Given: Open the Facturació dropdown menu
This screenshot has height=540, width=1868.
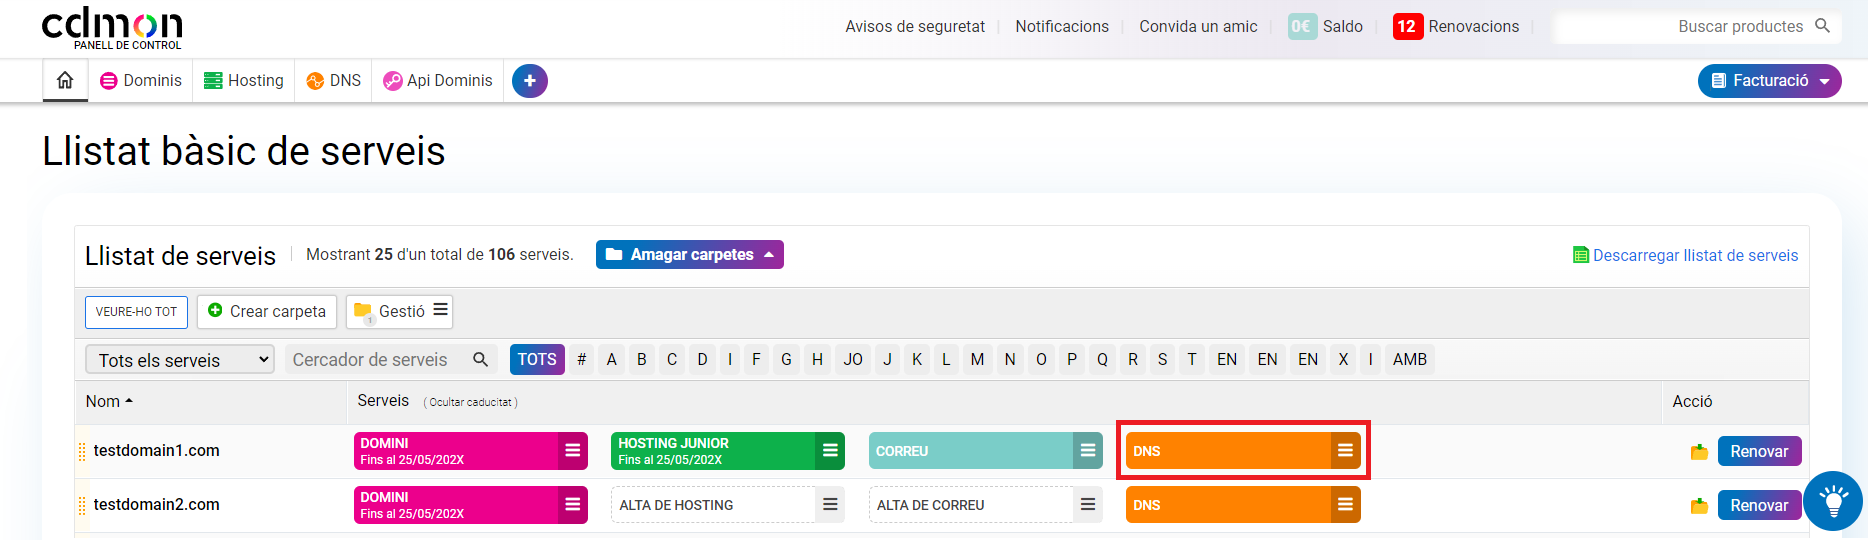Looking at the screenshot, I should (x=1769, y=81).
